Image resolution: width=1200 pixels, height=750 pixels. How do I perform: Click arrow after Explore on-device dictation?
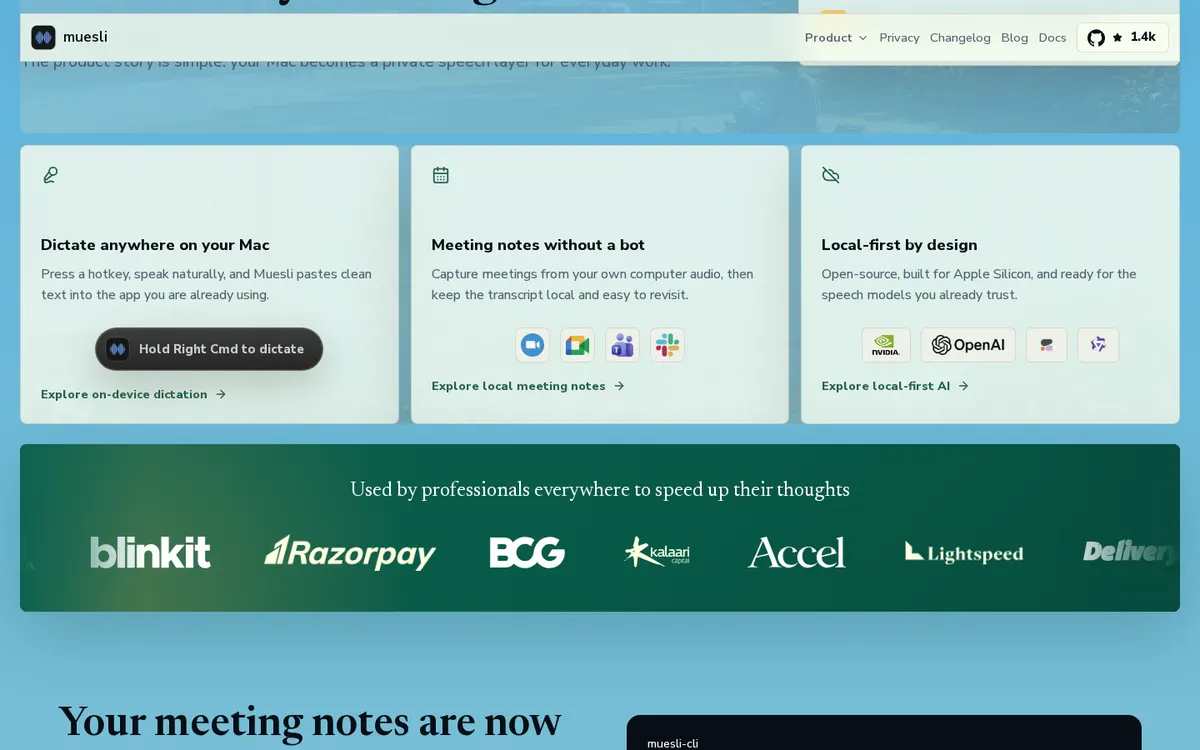[x=221, y=394]
